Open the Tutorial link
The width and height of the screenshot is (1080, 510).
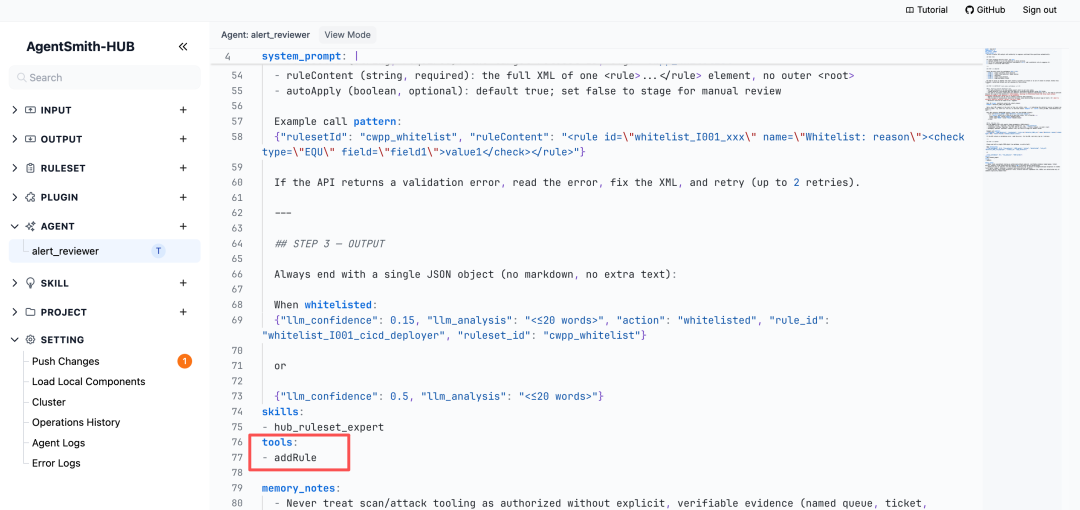tap(926, 10)
